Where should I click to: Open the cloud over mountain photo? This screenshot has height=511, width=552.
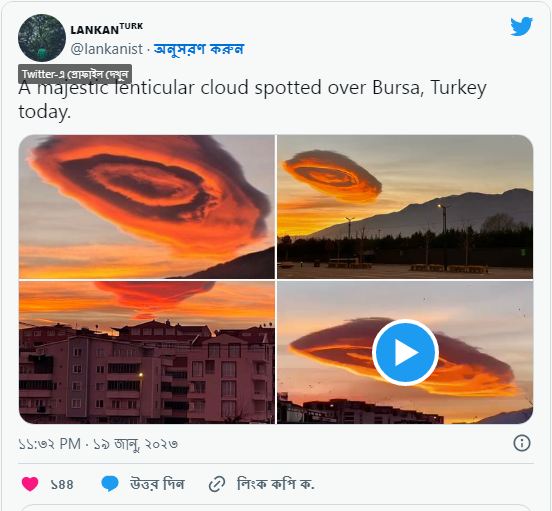(405, 207)
